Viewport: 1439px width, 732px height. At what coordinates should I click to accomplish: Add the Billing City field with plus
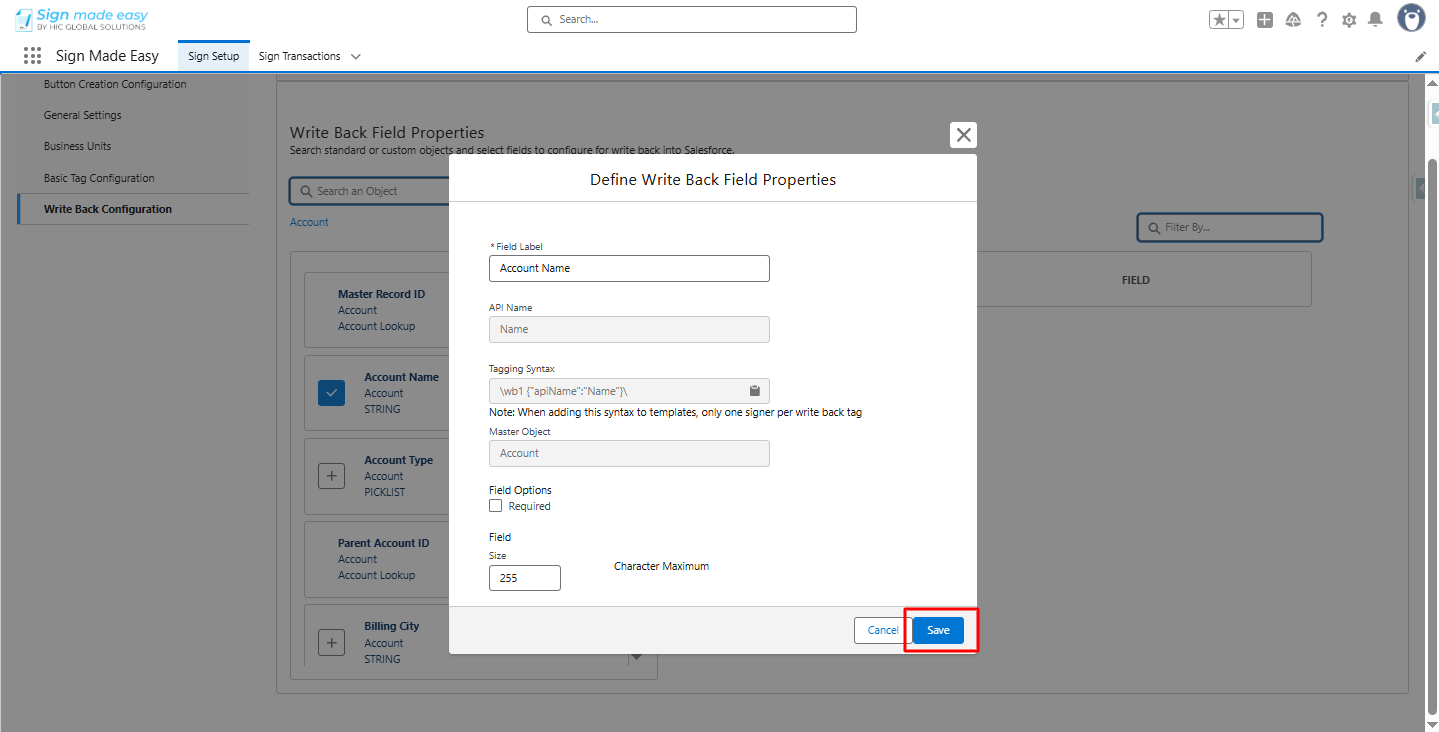pyautogui.click(x=332, y=642)
